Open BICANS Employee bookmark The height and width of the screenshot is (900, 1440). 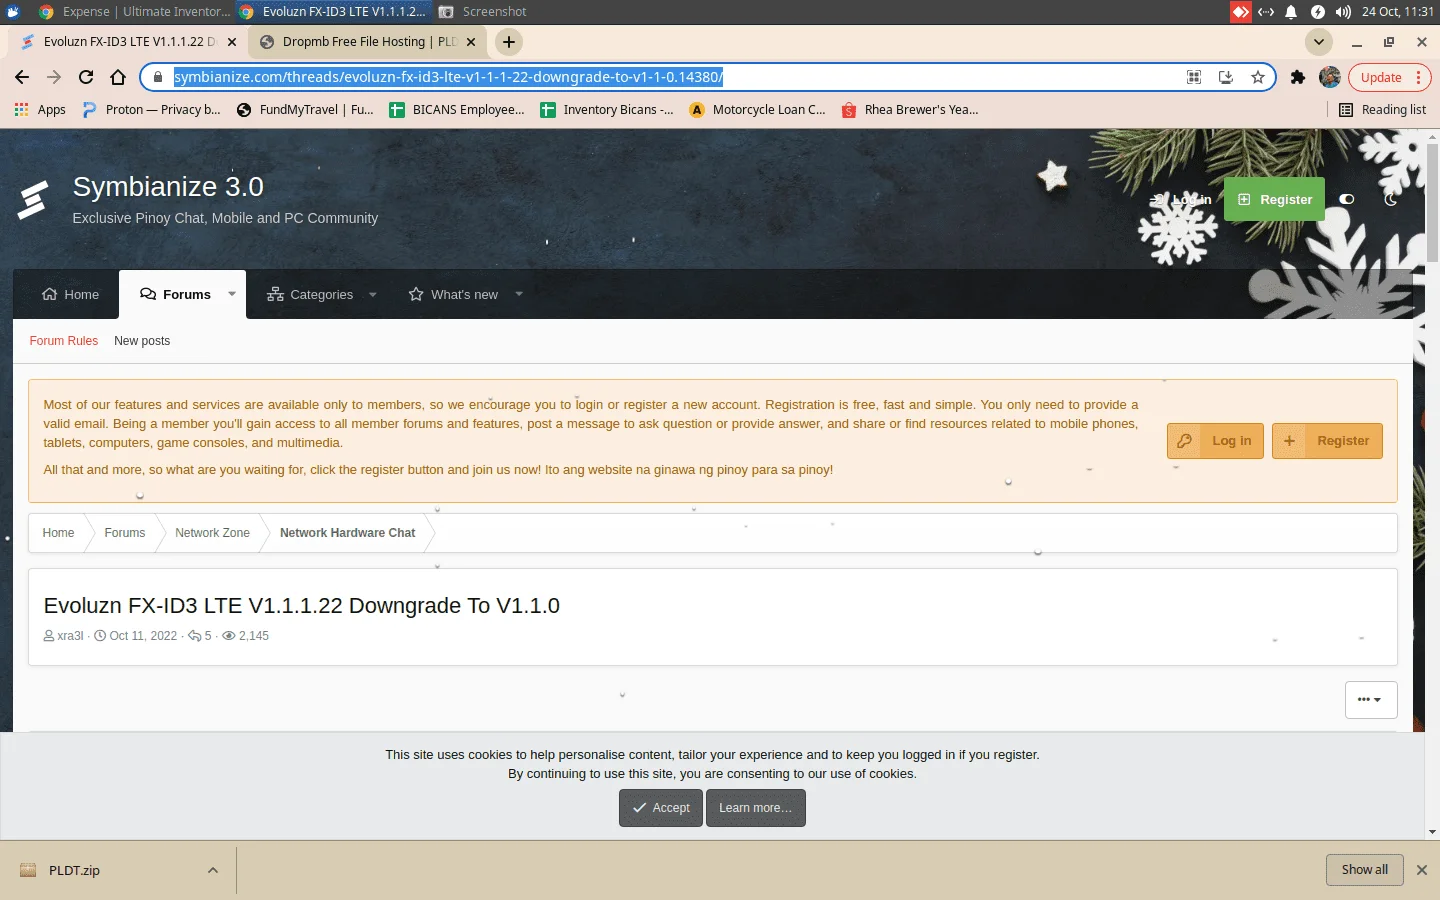(457, 110)
